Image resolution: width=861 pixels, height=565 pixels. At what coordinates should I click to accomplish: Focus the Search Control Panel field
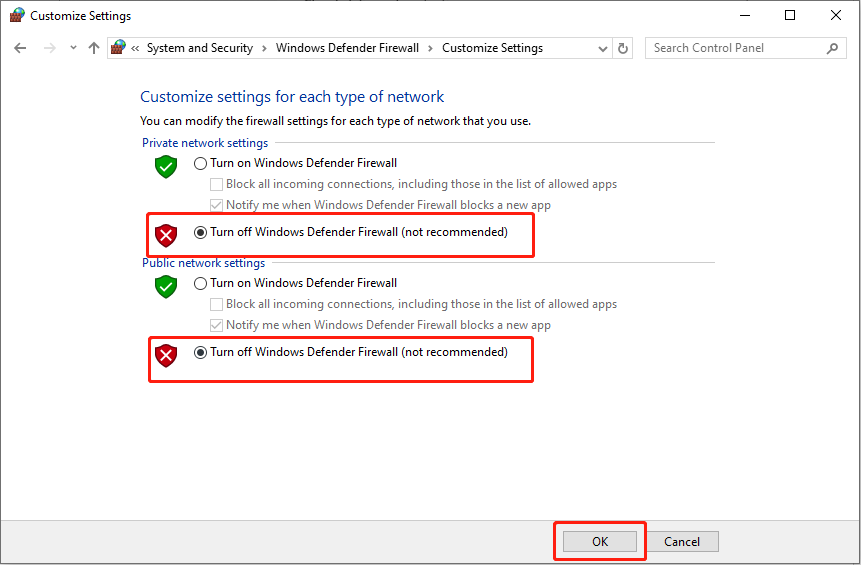[x=745, y=48]
